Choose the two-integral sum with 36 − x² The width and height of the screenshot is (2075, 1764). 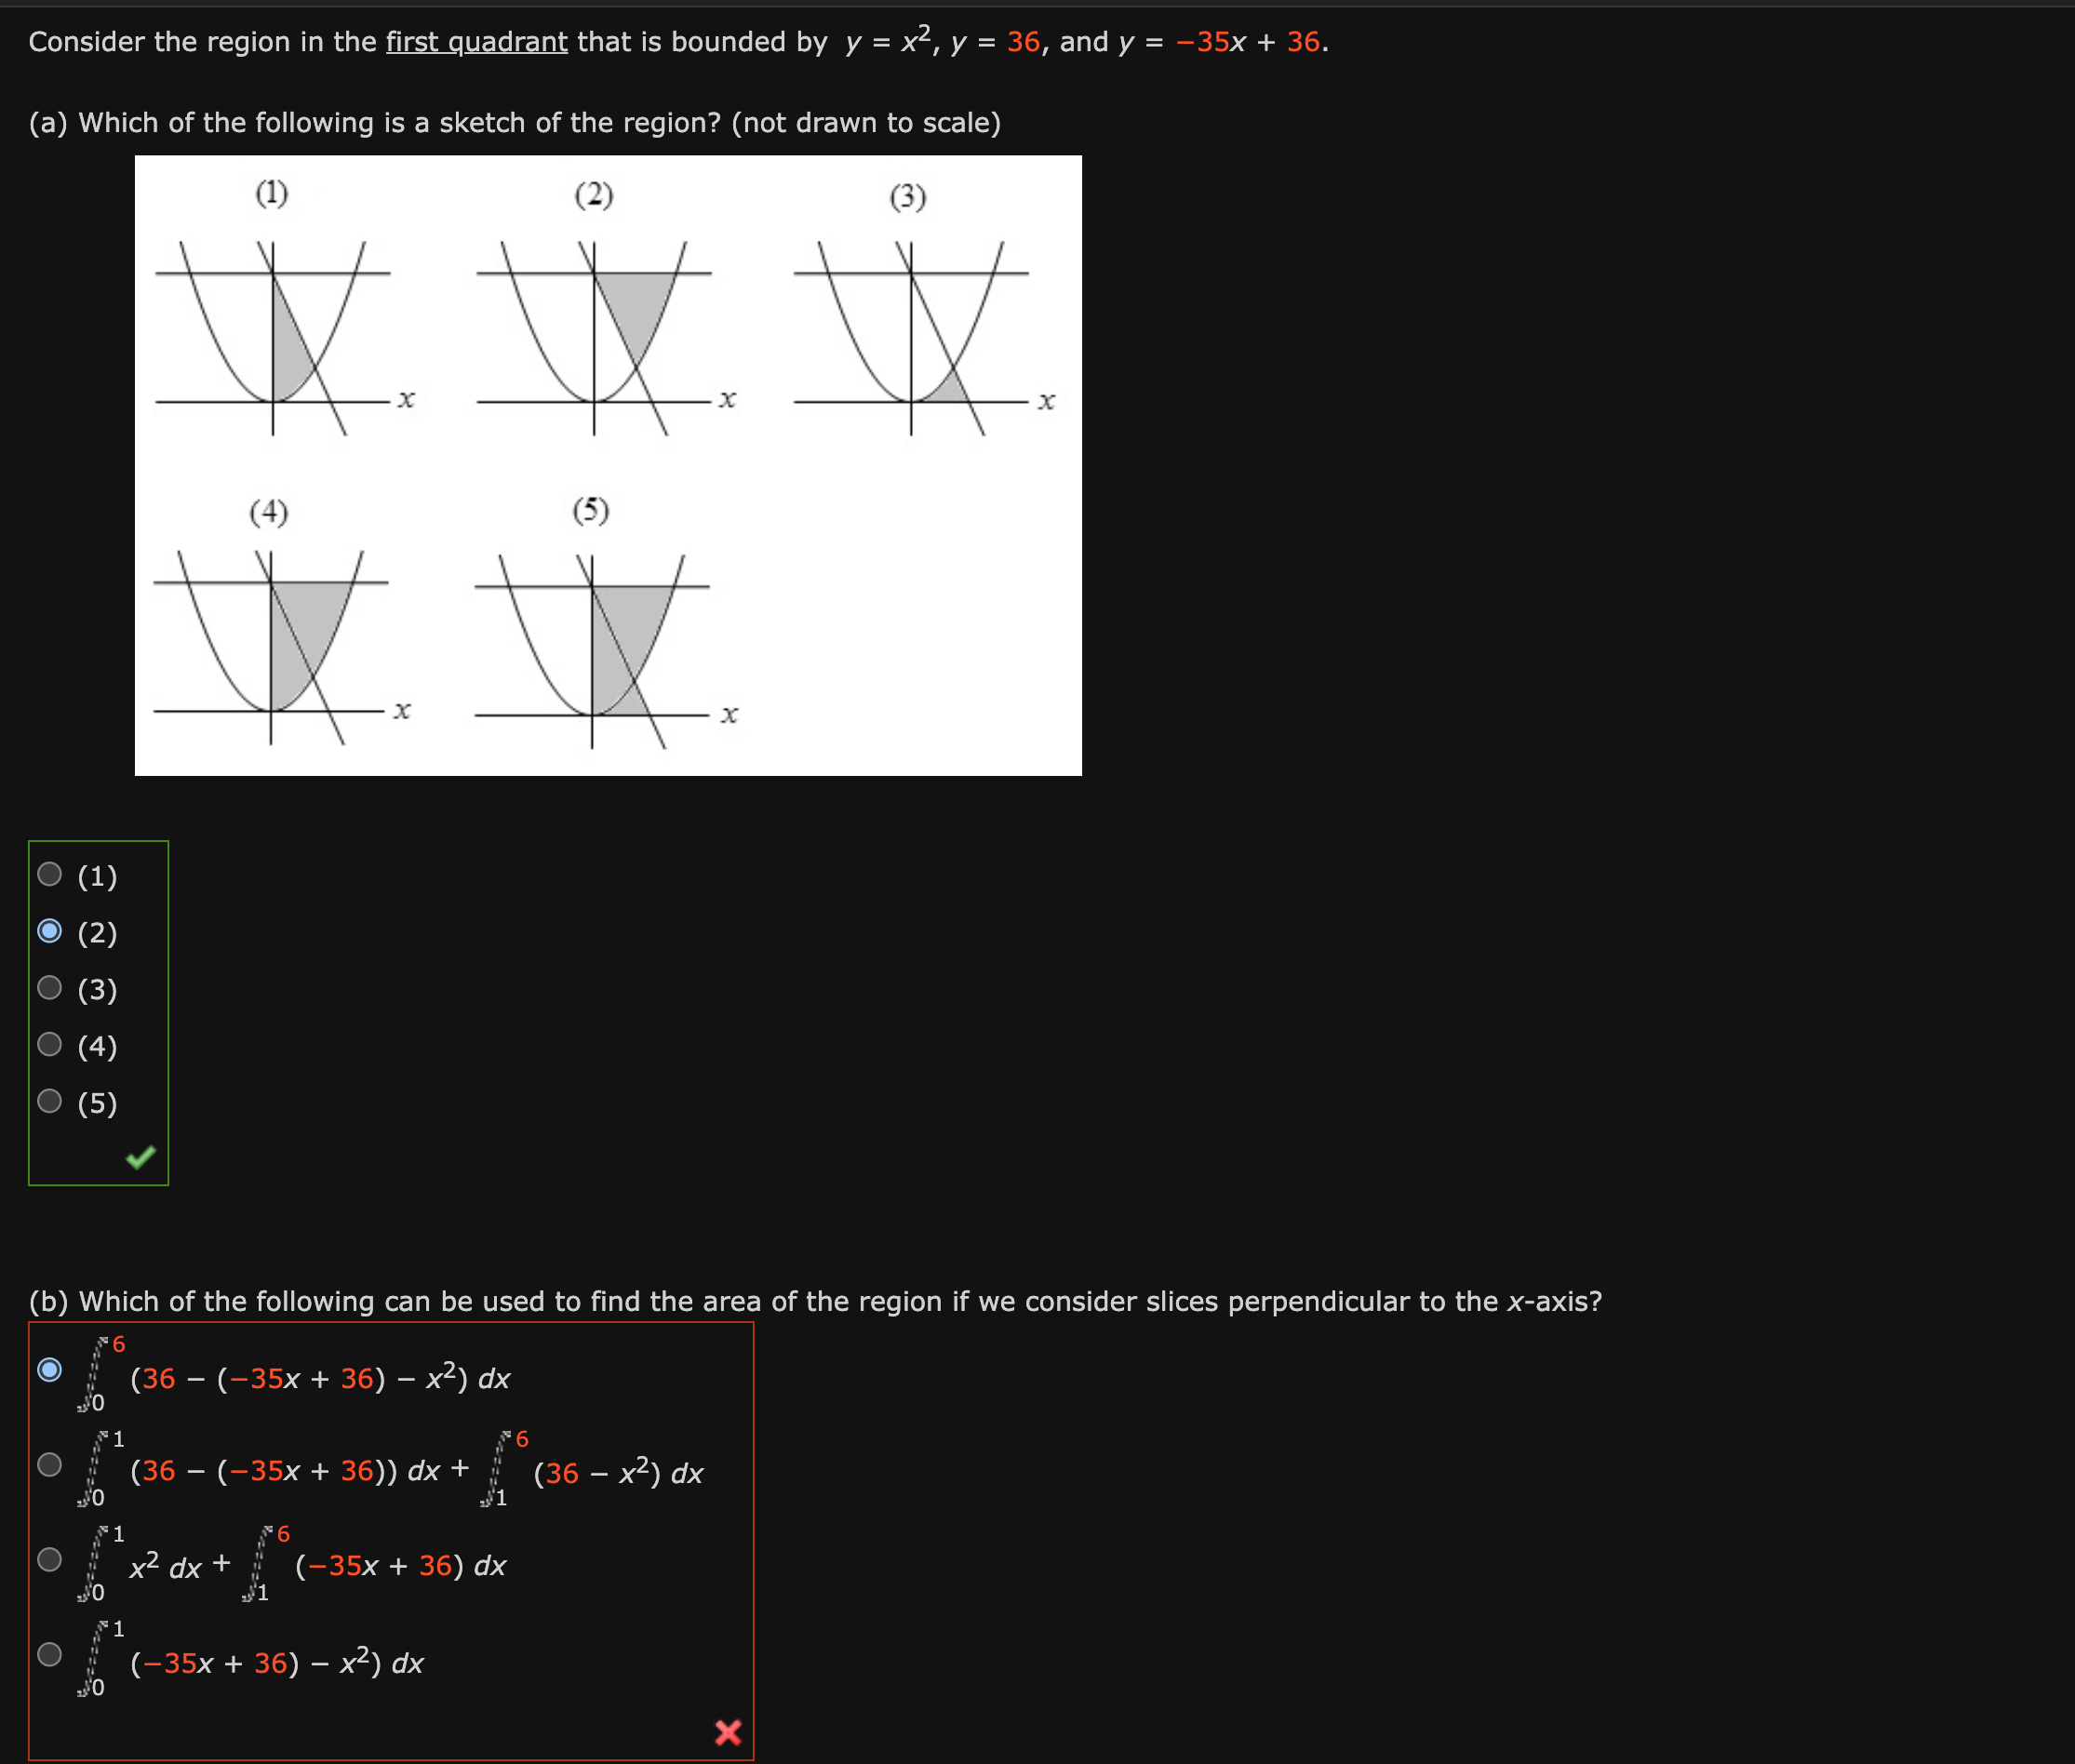49,1464
